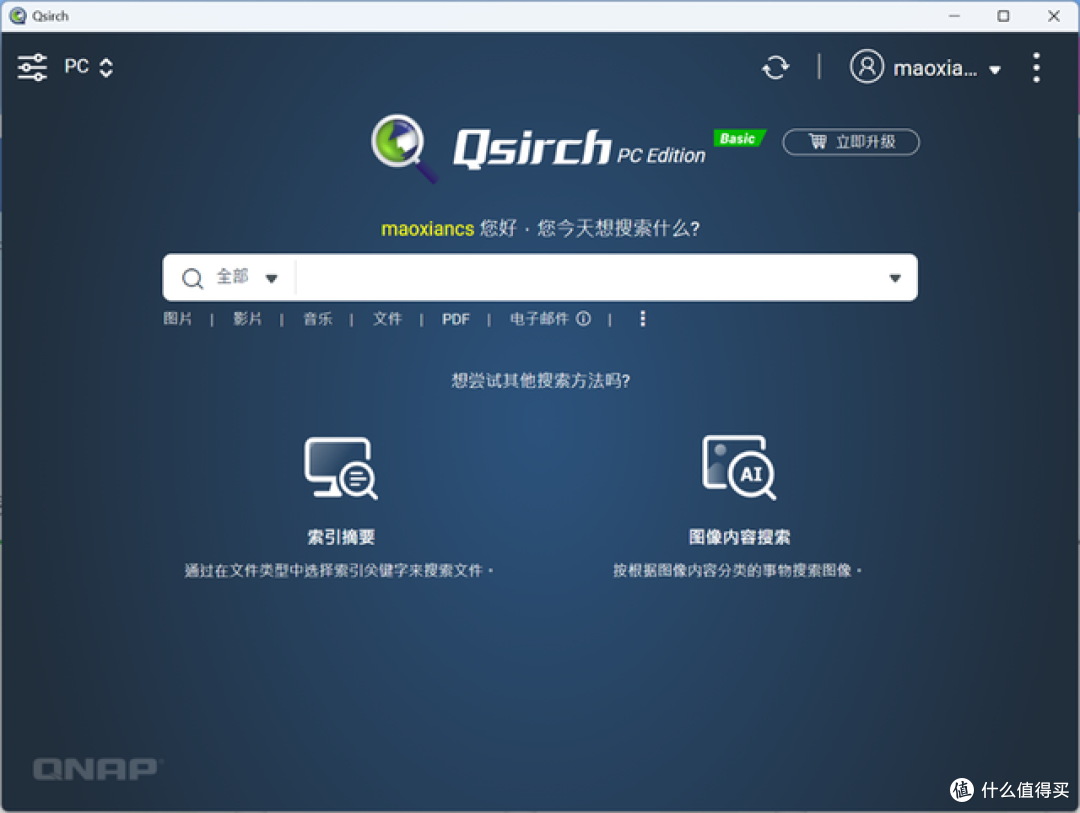The image size is (1080, 813).
Task: Click the search magnifier icon
Action: click(192, 278)
